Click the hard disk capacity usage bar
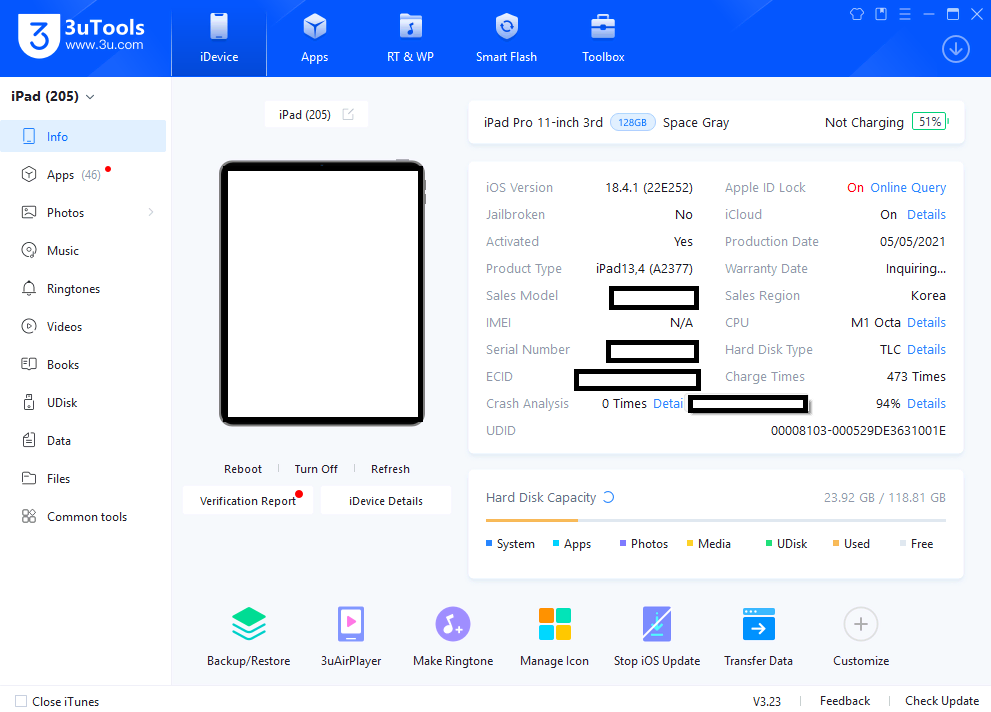Viewport: 991px width, 712px height. 715,520
